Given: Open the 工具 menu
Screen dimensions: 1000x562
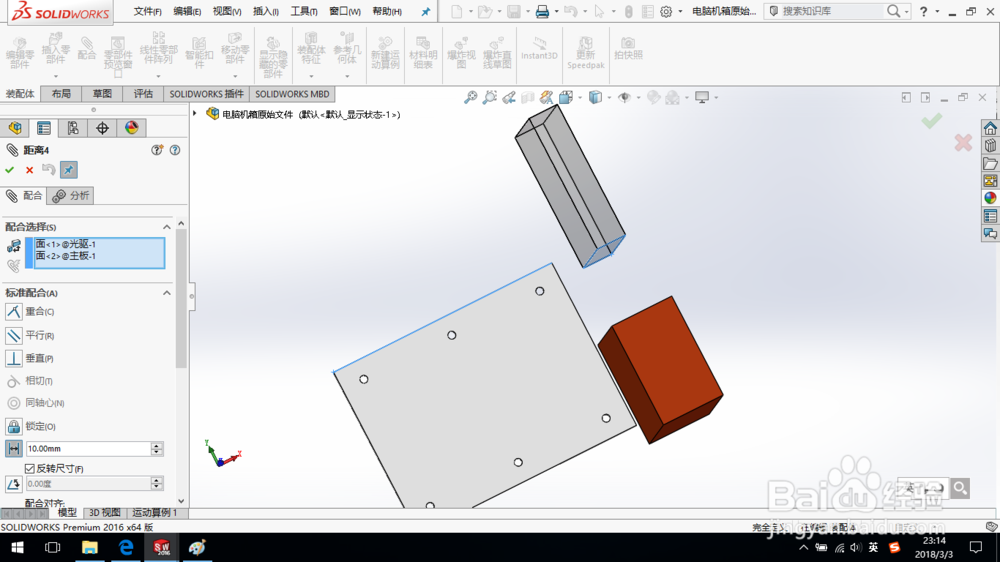Looking at the screenshot, I should coord(304,11).
